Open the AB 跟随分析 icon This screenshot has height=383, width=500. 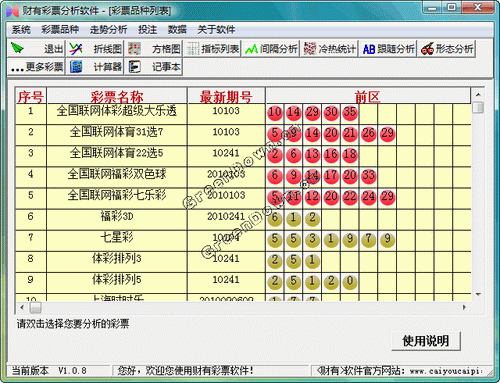pyautogui.click(x=369, y=49)
